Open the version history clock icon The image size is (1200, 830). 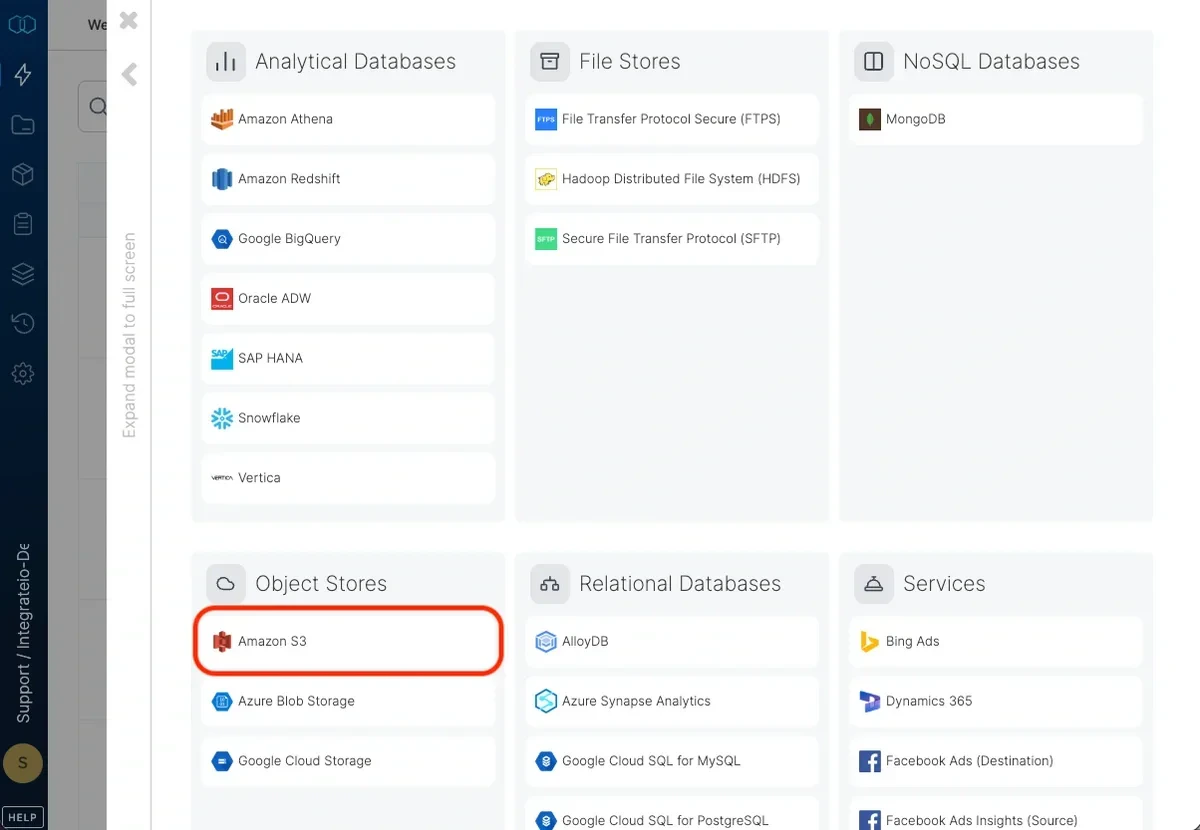[x=22, y=323]
